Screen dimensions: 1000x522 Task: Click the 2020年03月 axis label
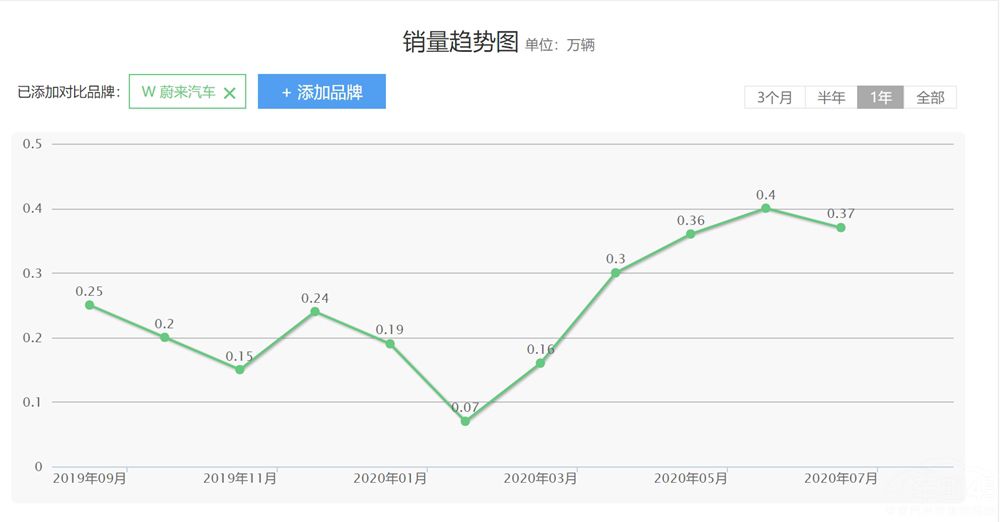click(540, 478)
